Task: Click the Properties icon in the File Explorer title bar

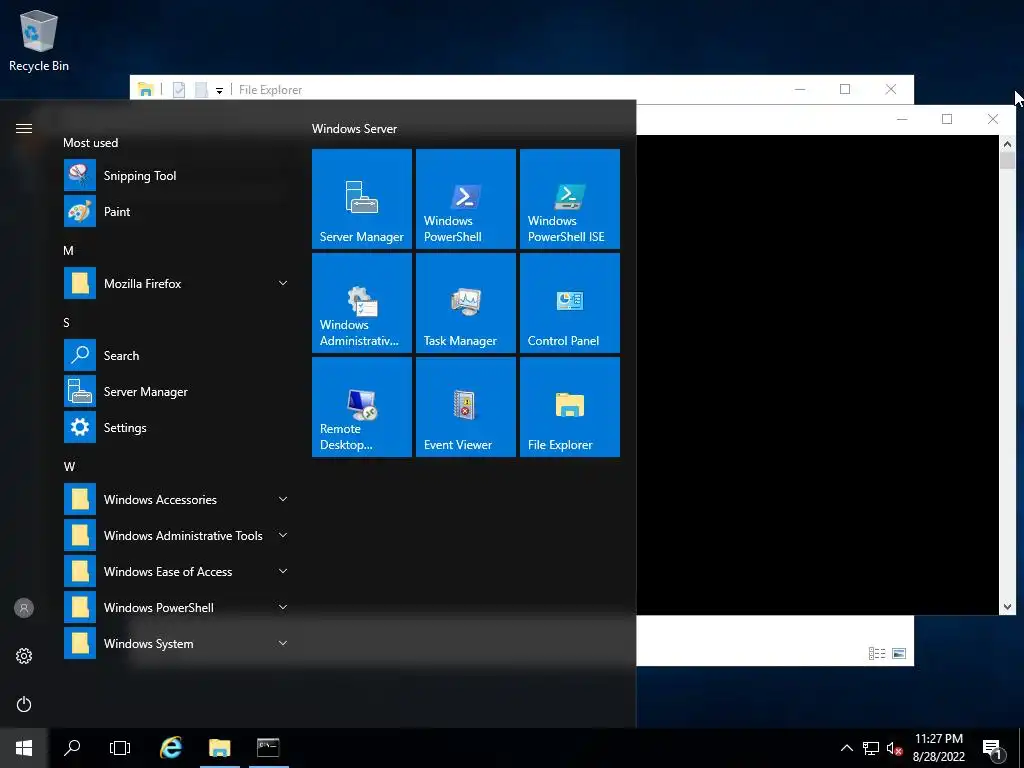Action: [x=179, y=90]
